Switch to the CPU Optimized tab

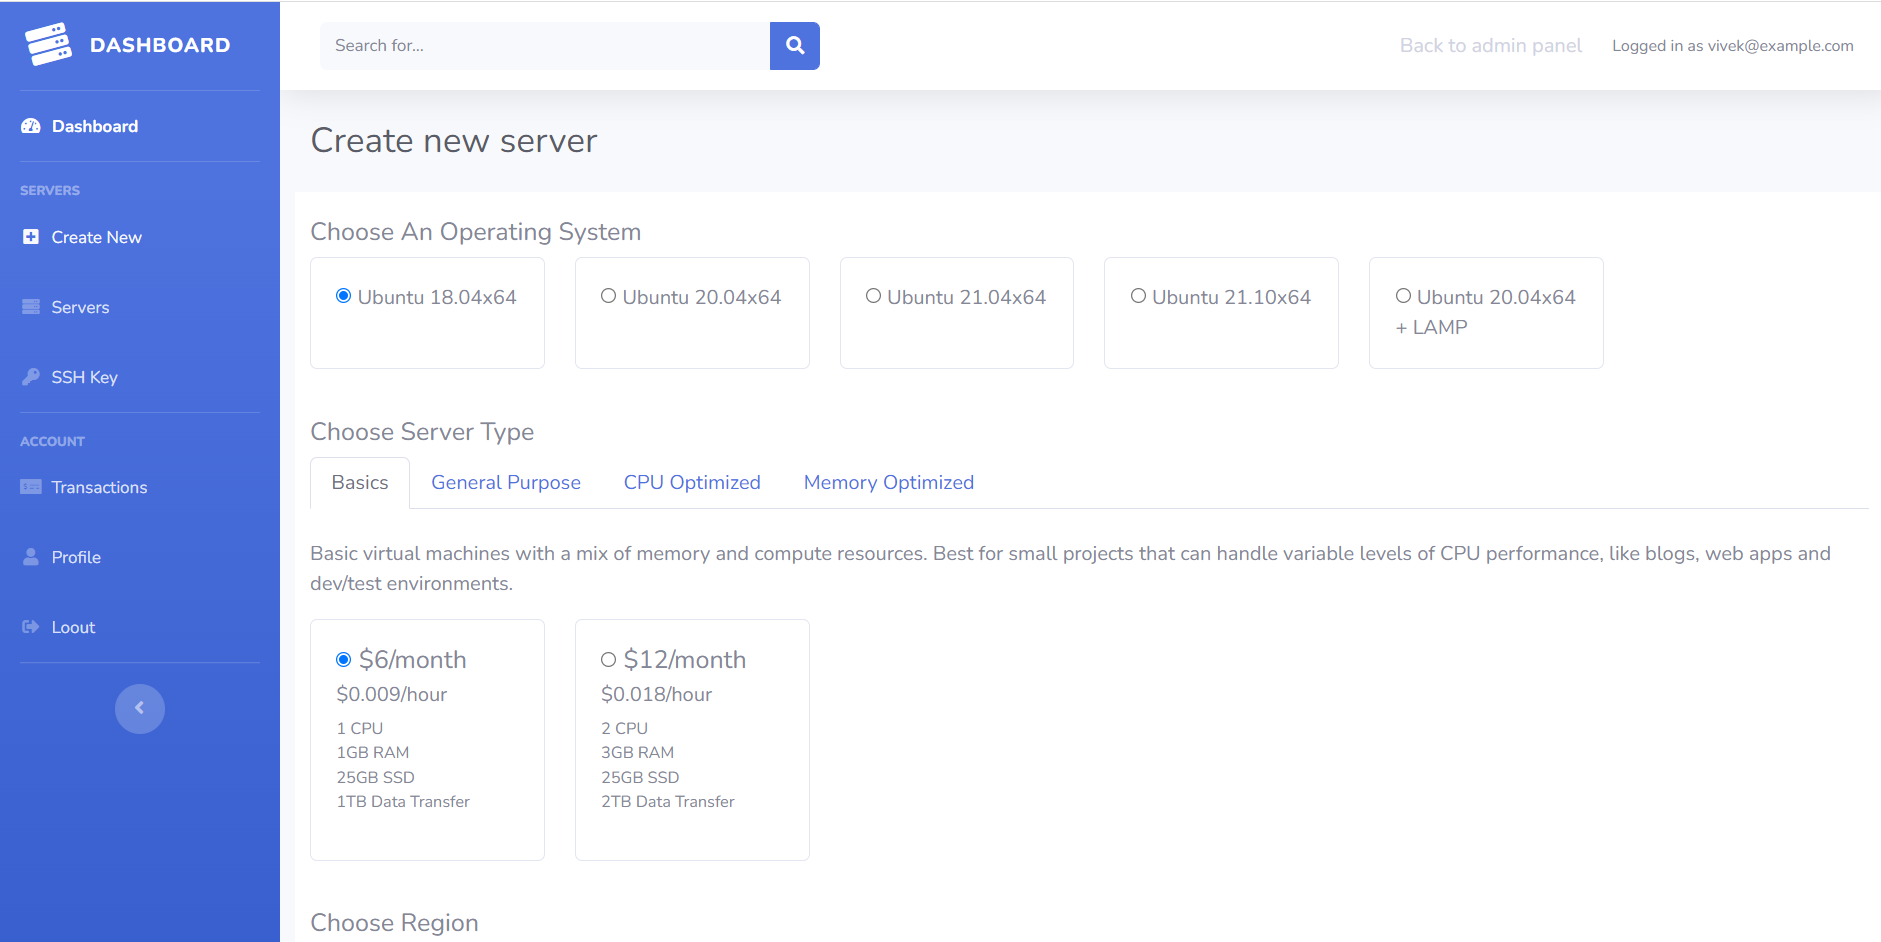[x=691, y=482]
